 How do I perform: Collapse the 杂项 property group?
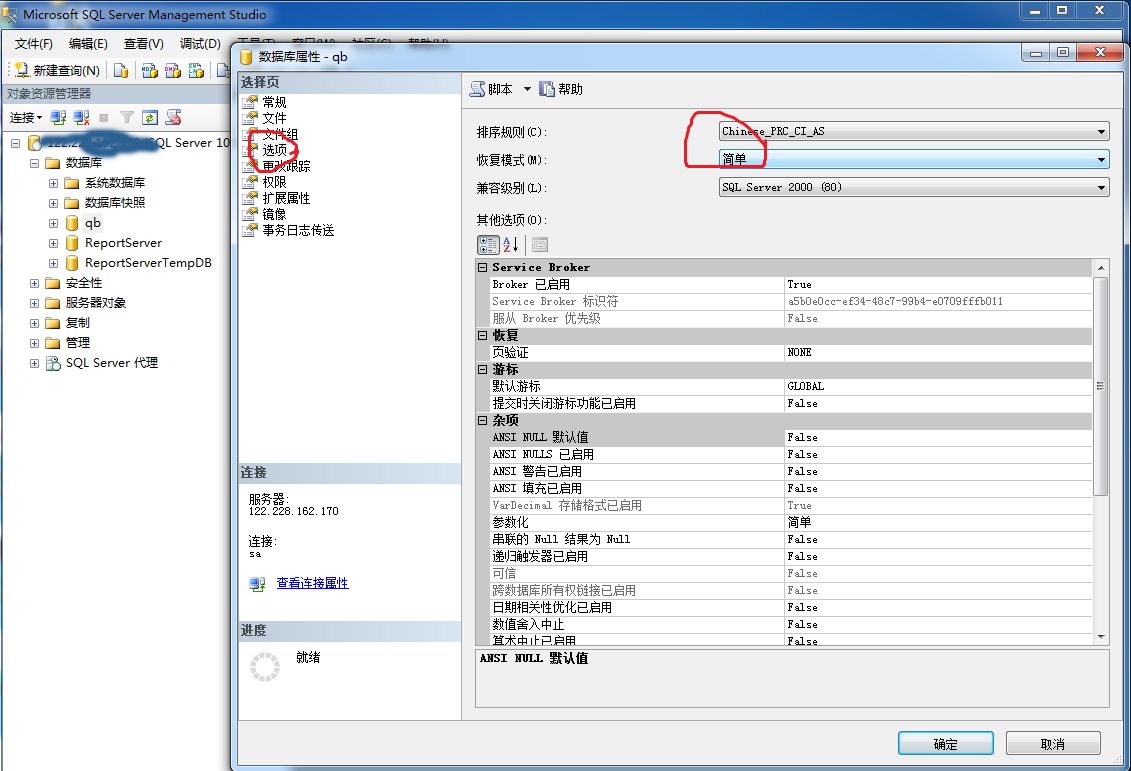click(x=483, y=420)
